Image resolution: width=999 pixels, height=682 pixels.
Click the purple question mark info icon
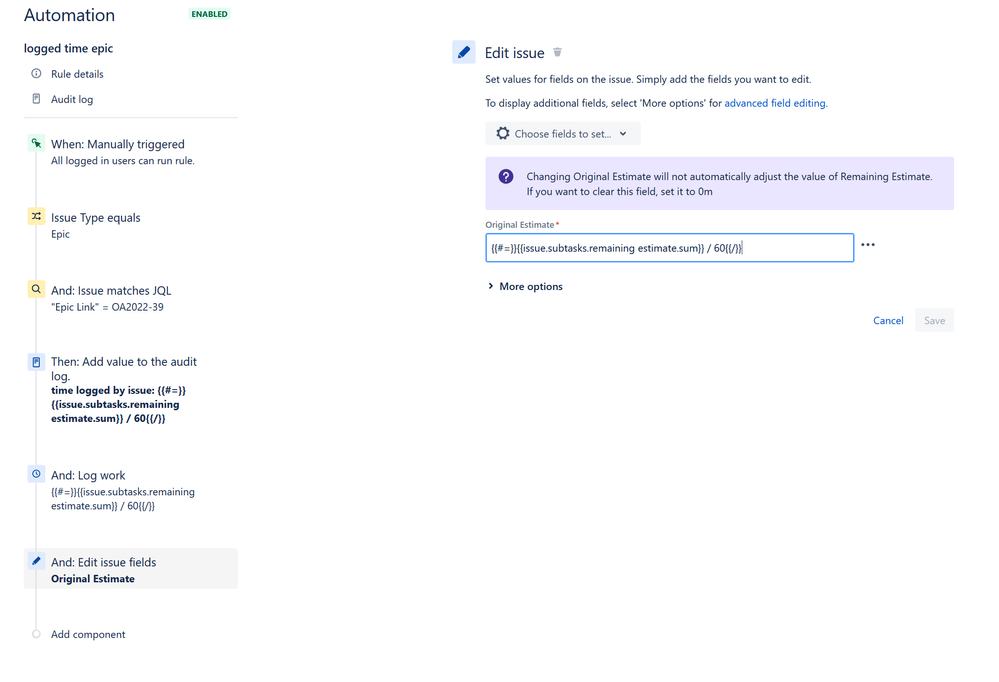(506, 177)
